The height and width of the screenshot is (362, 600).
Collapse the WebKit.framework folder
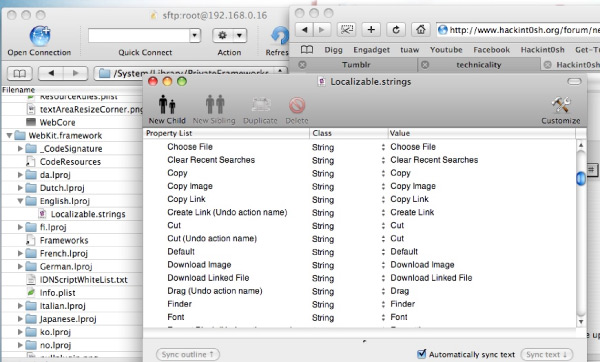pyautogui.click(x=9, y=135)
